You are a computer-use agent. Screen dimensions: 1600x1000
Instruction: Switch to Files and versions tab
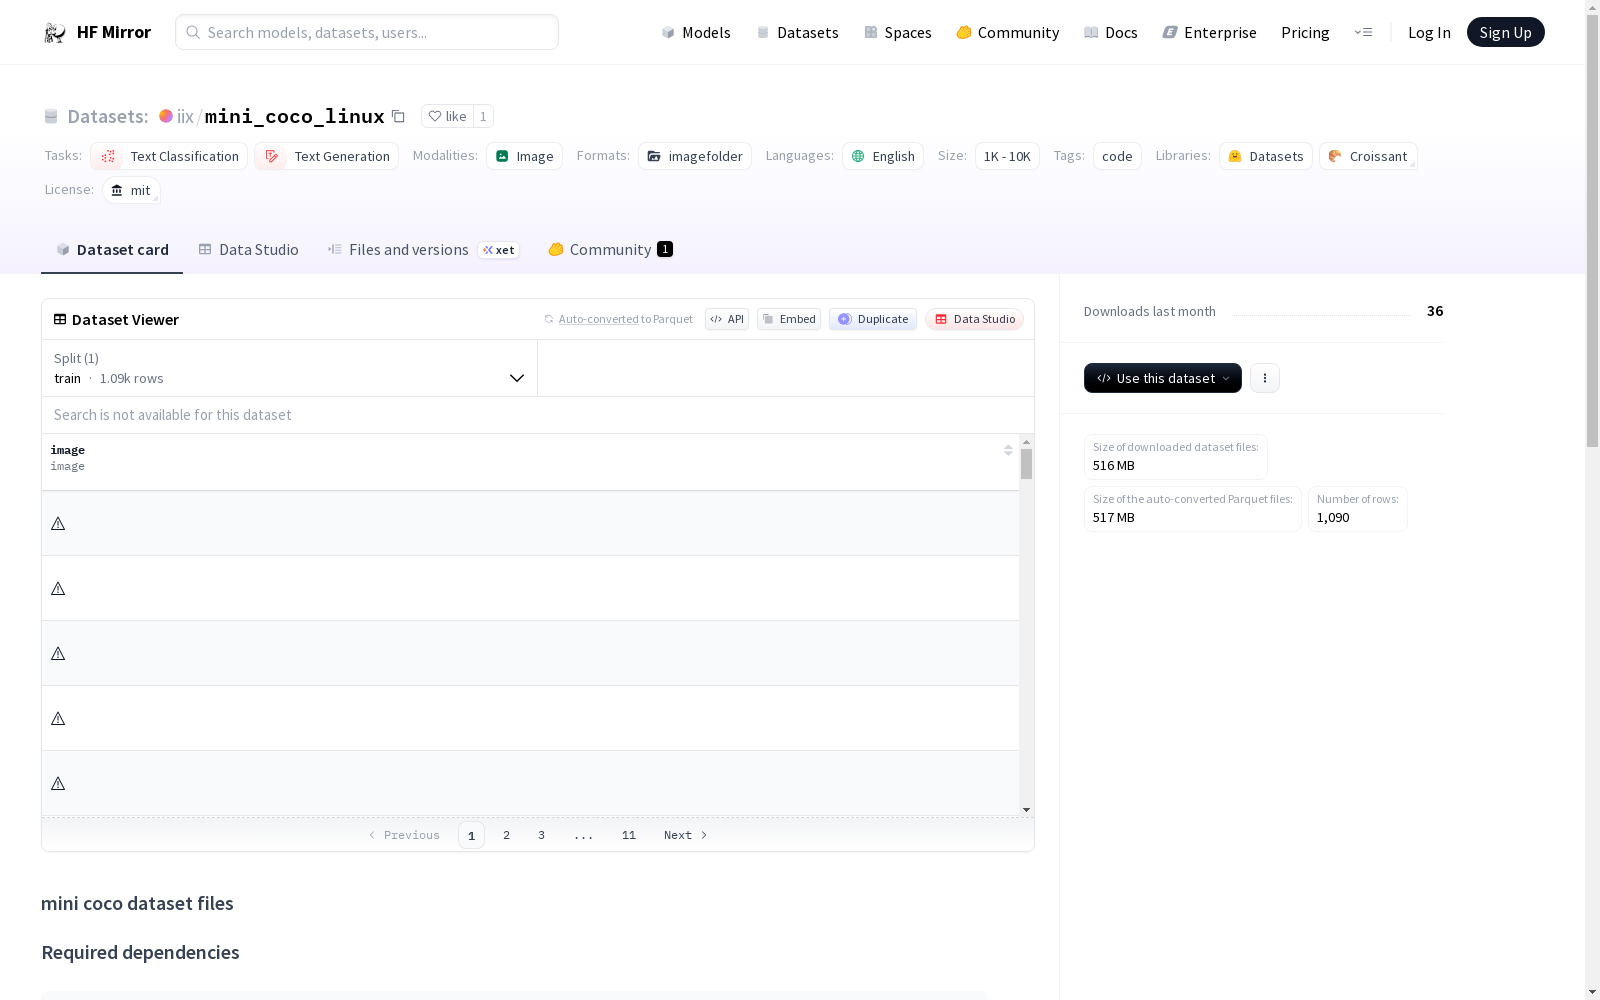[x=408, y=250]
